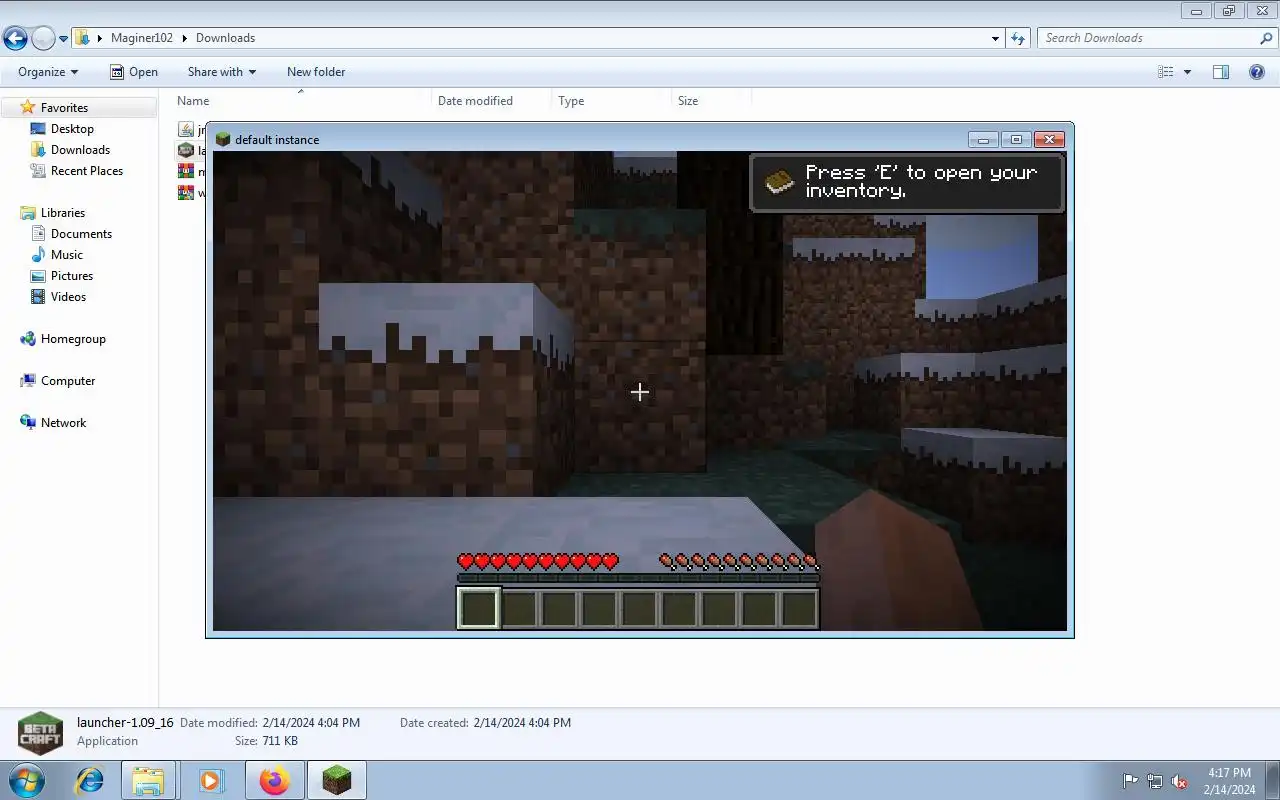Screen dimensions: 1280x800
Task: Switch to Windows Explorer on the taskbar
Action: click(x=148, y=780)
